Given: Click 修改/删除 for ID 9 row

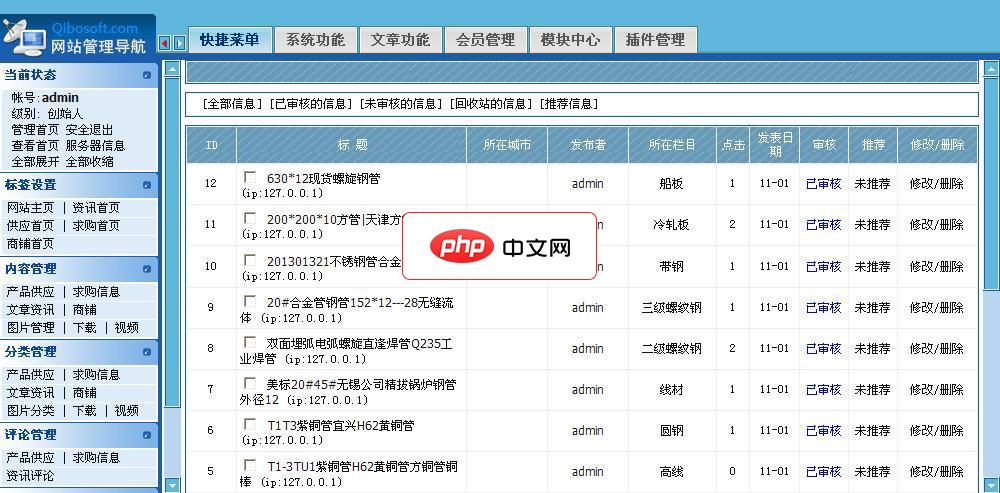Looking at the screenshot, I should click(936, 307).
